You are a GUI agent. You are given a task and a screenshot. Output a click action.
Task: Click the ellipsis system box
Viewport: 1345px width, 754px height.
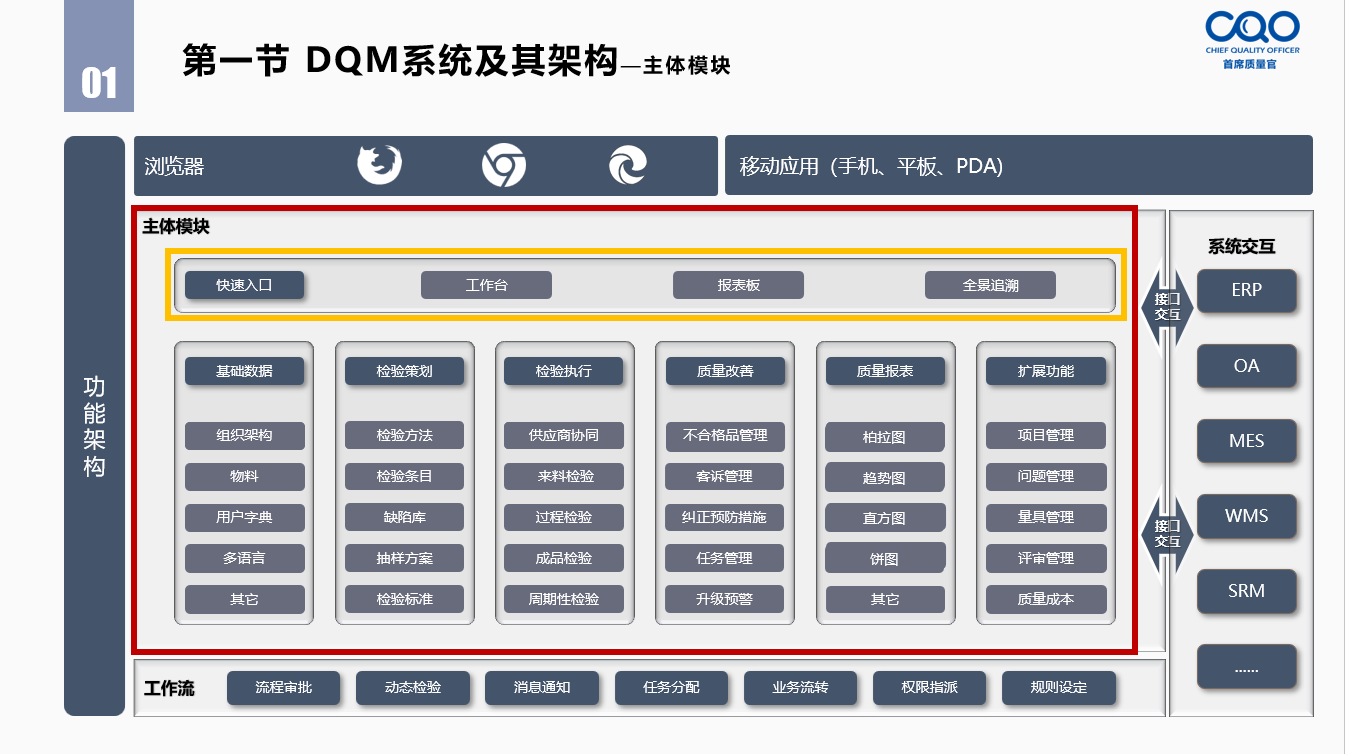coord(1246,666)
